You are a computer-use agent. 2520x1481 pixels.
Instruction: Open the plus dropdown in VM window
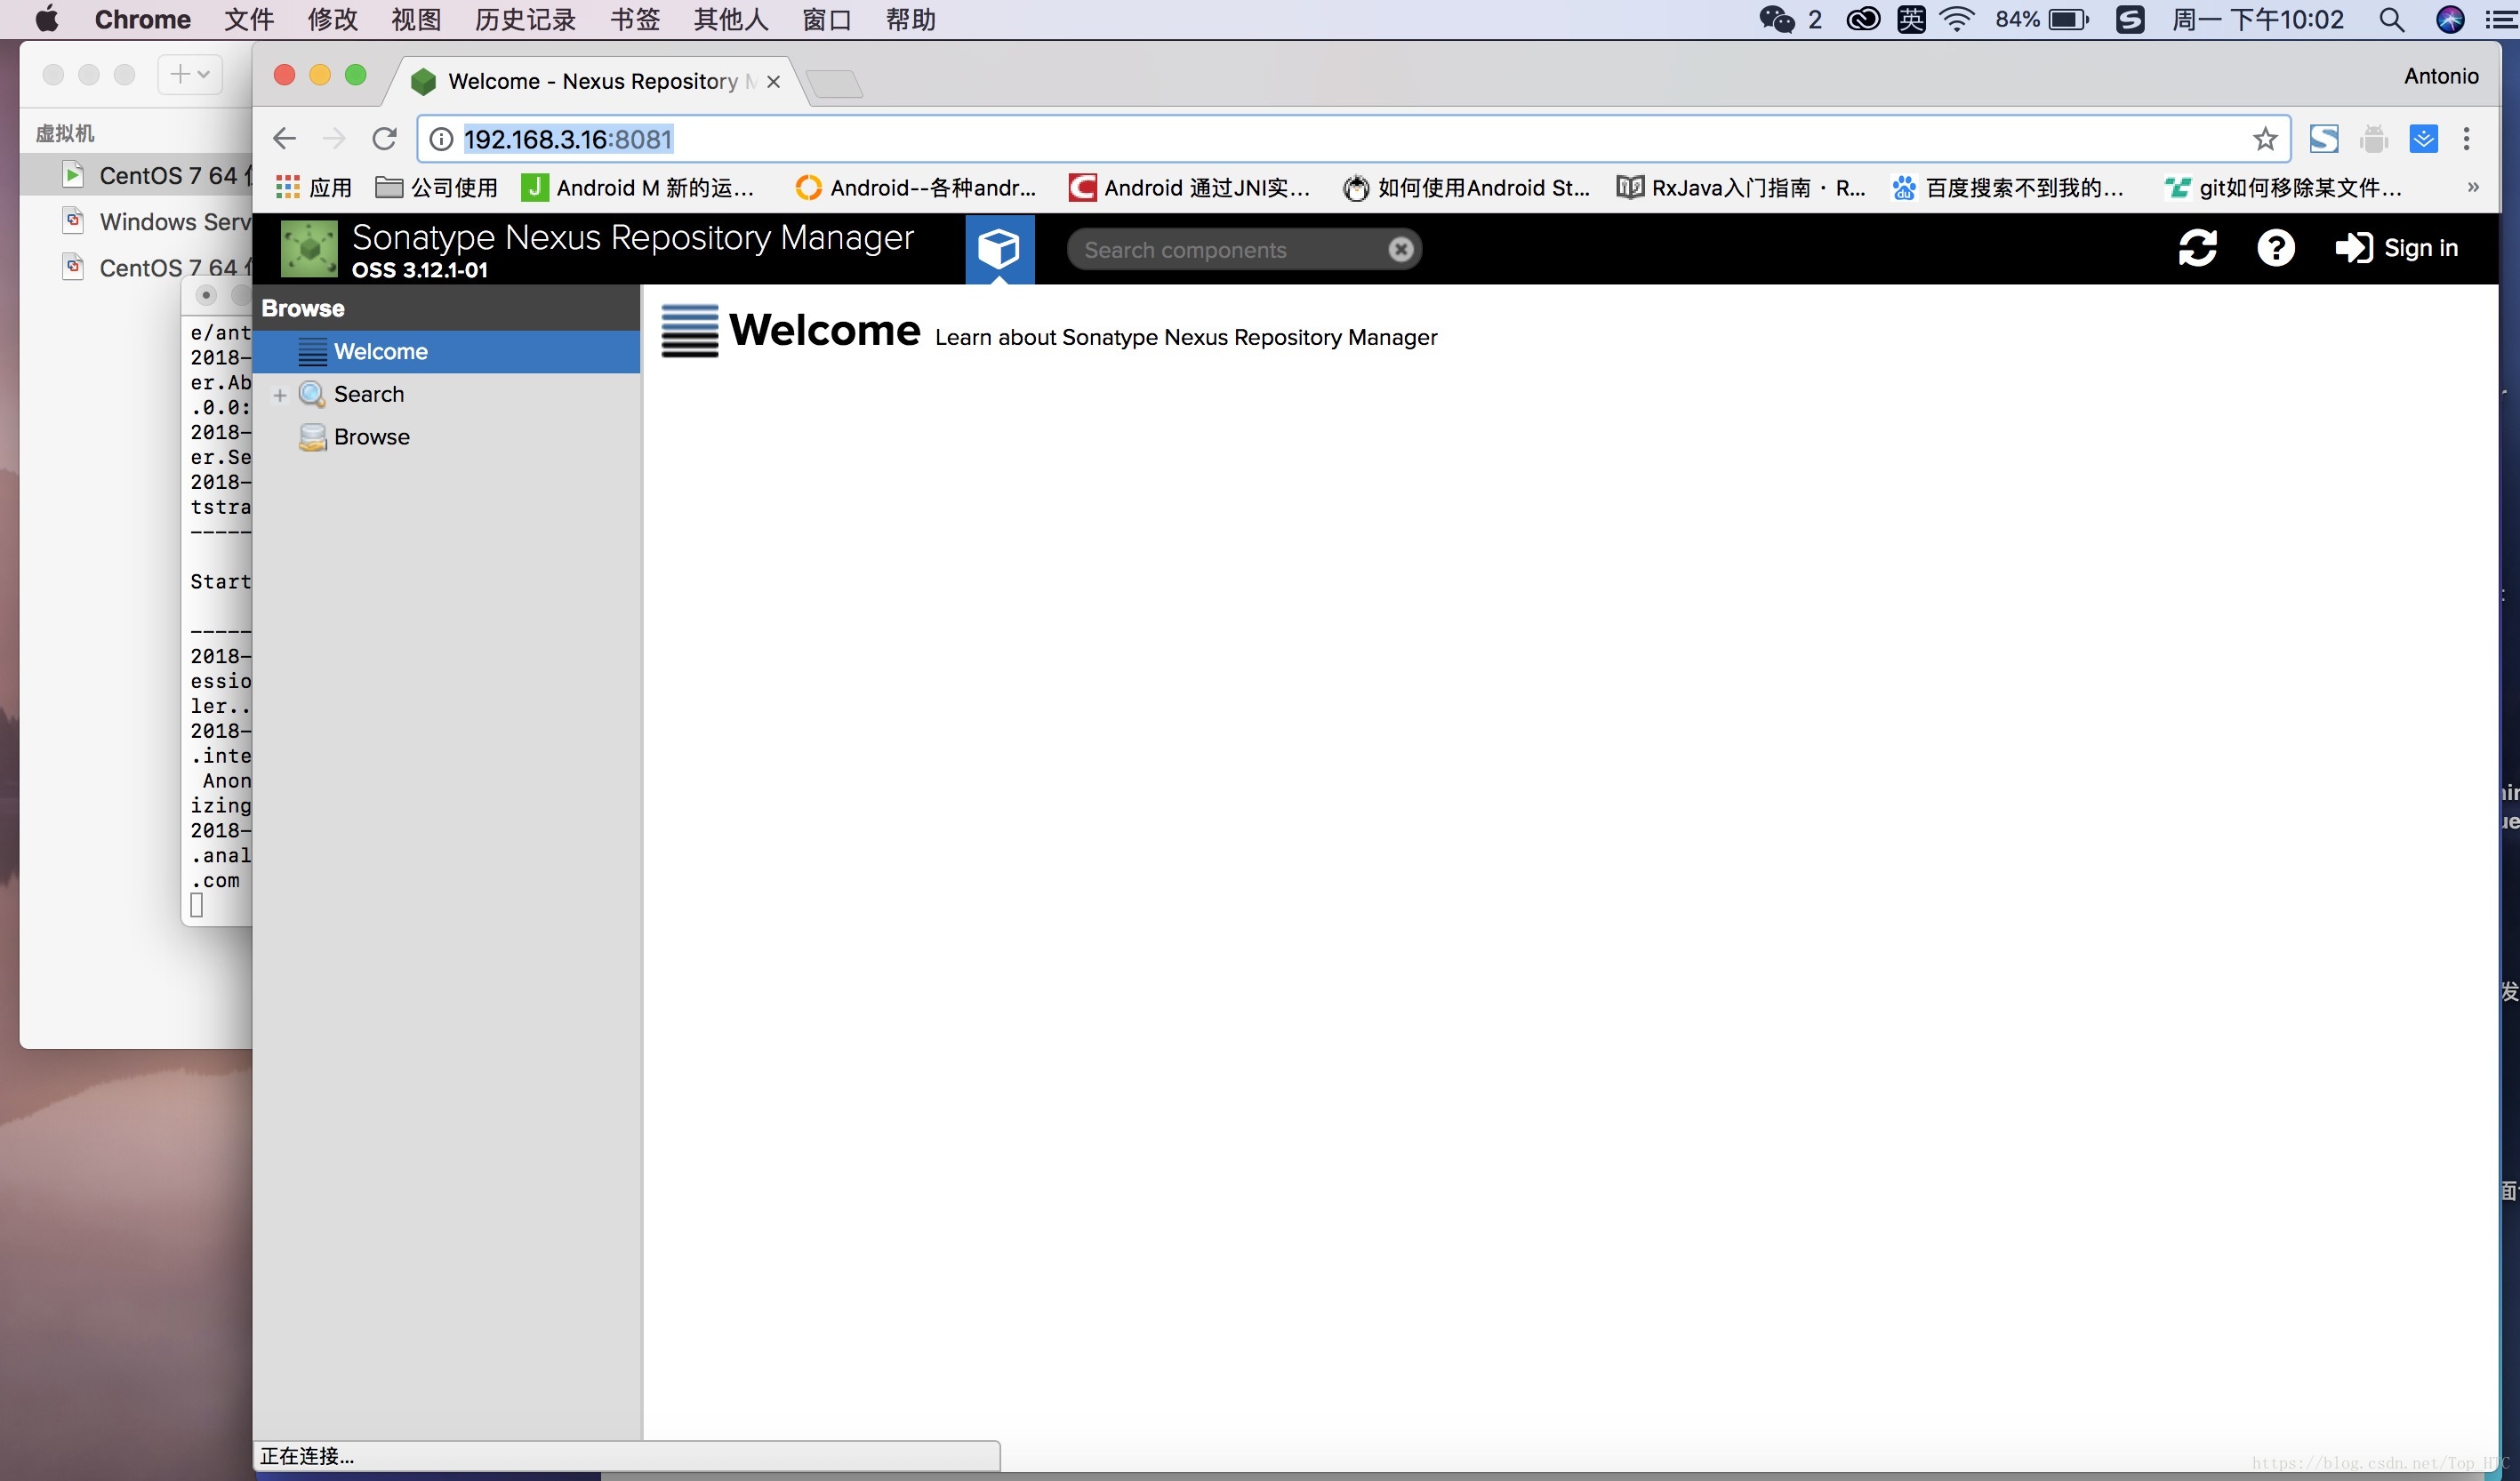coord(190,74)
